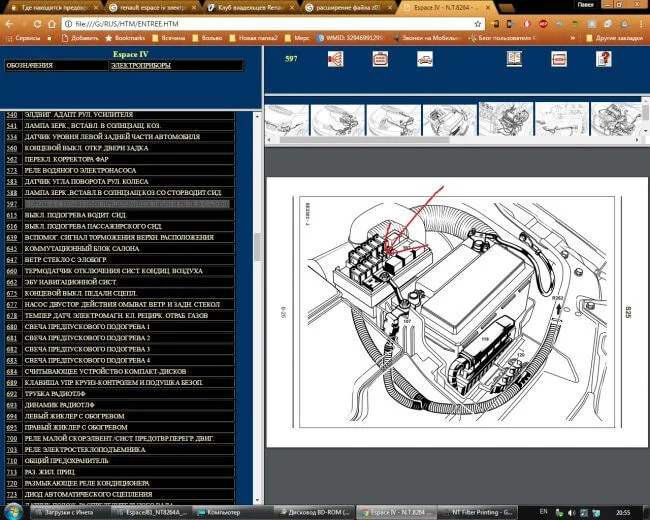Click the browser back arrow button
Screen dimensions: 650x520
[x=9, y=22]
